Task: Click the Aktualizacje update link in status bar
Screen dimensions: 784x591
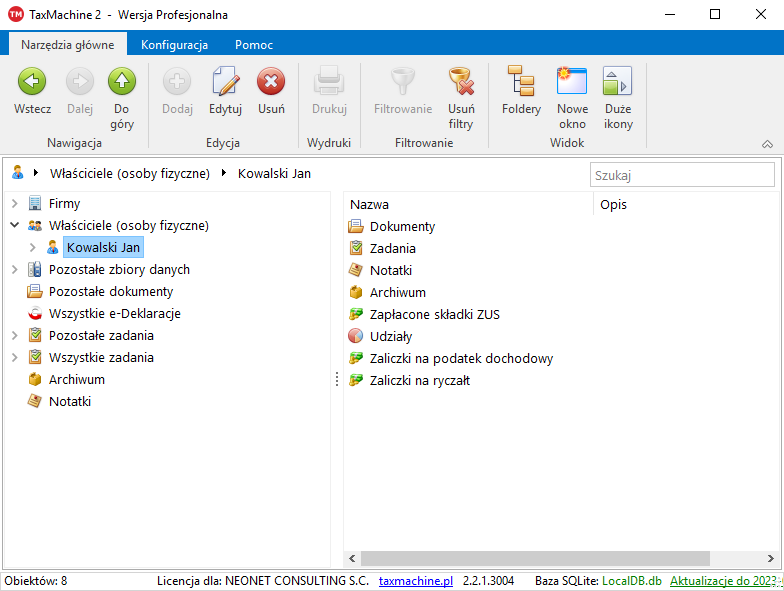Action: (724, 581)
